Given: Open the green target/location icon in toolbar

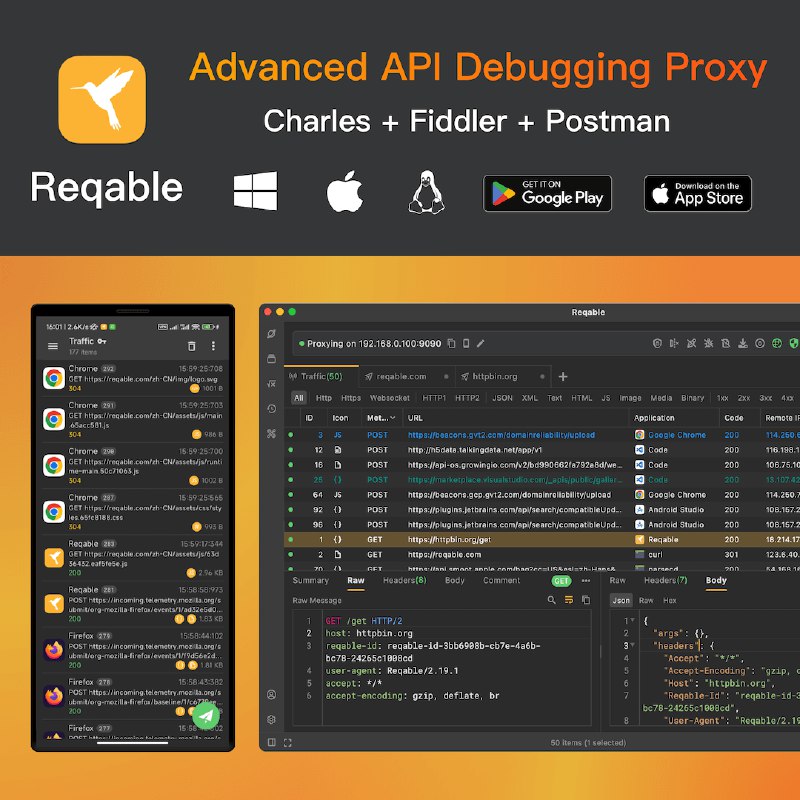Looking at the screenshot, I should [776, 343].
